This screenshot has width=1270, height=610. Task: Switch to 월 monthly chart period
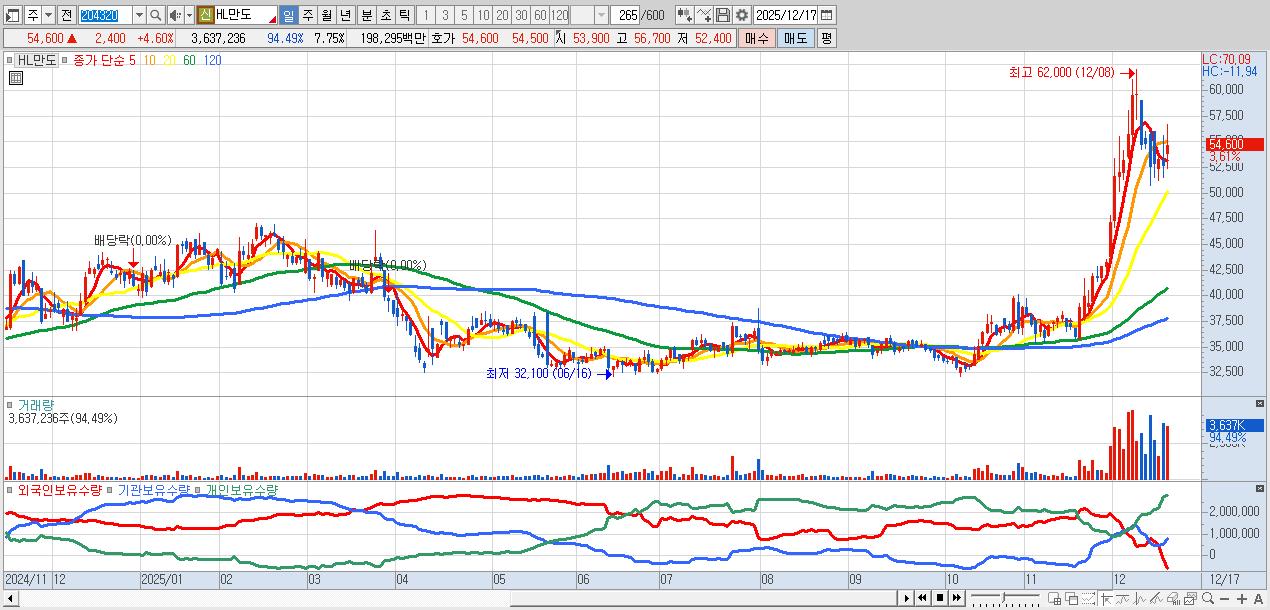pos(326,15)
